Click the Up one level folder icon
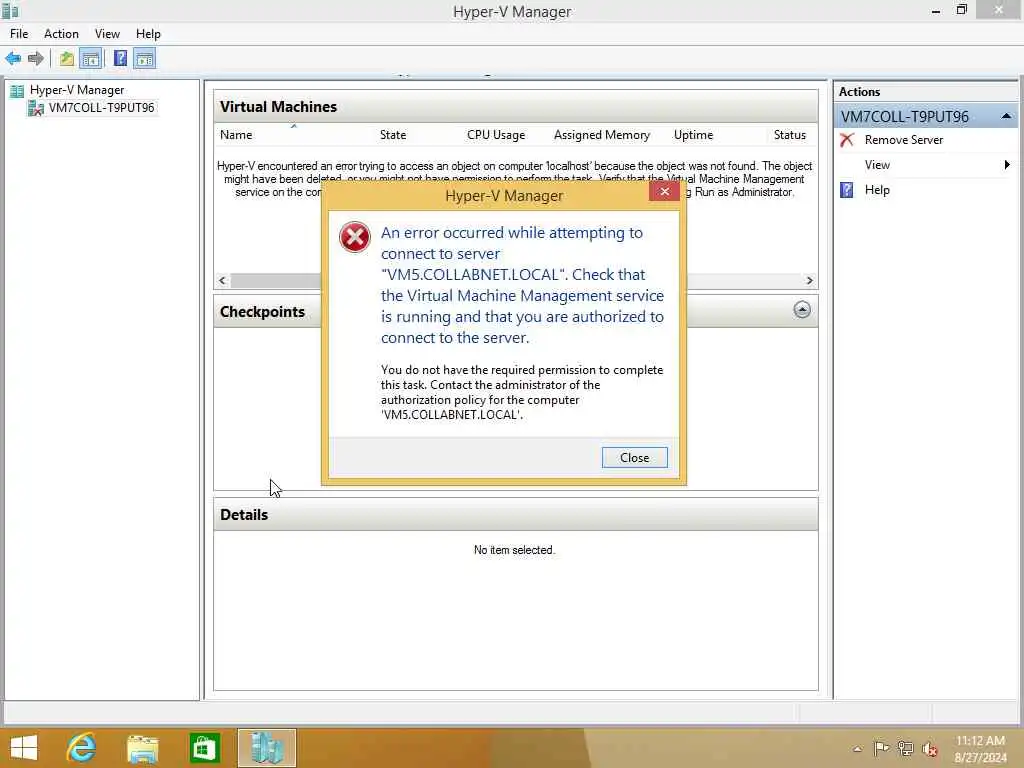1024x768 pixels. tap(67, 59)
